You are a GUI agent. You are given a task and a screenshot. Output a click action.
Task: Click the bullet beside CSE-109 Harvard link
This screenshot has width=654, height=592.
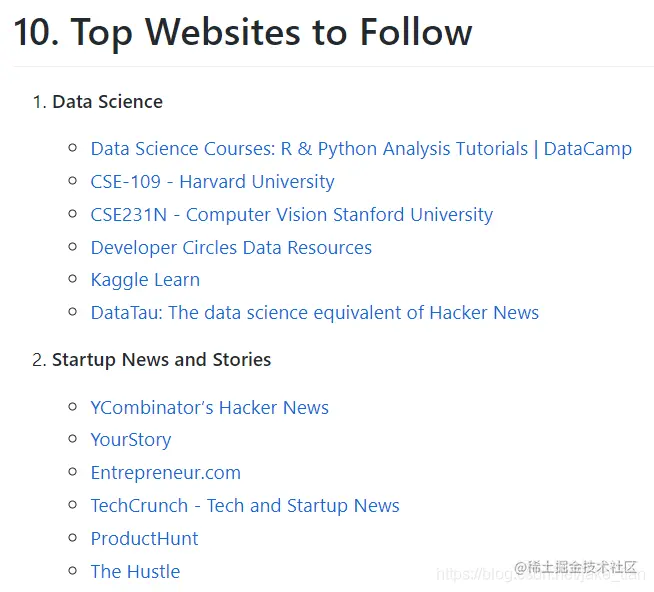(x=73, y=181)
